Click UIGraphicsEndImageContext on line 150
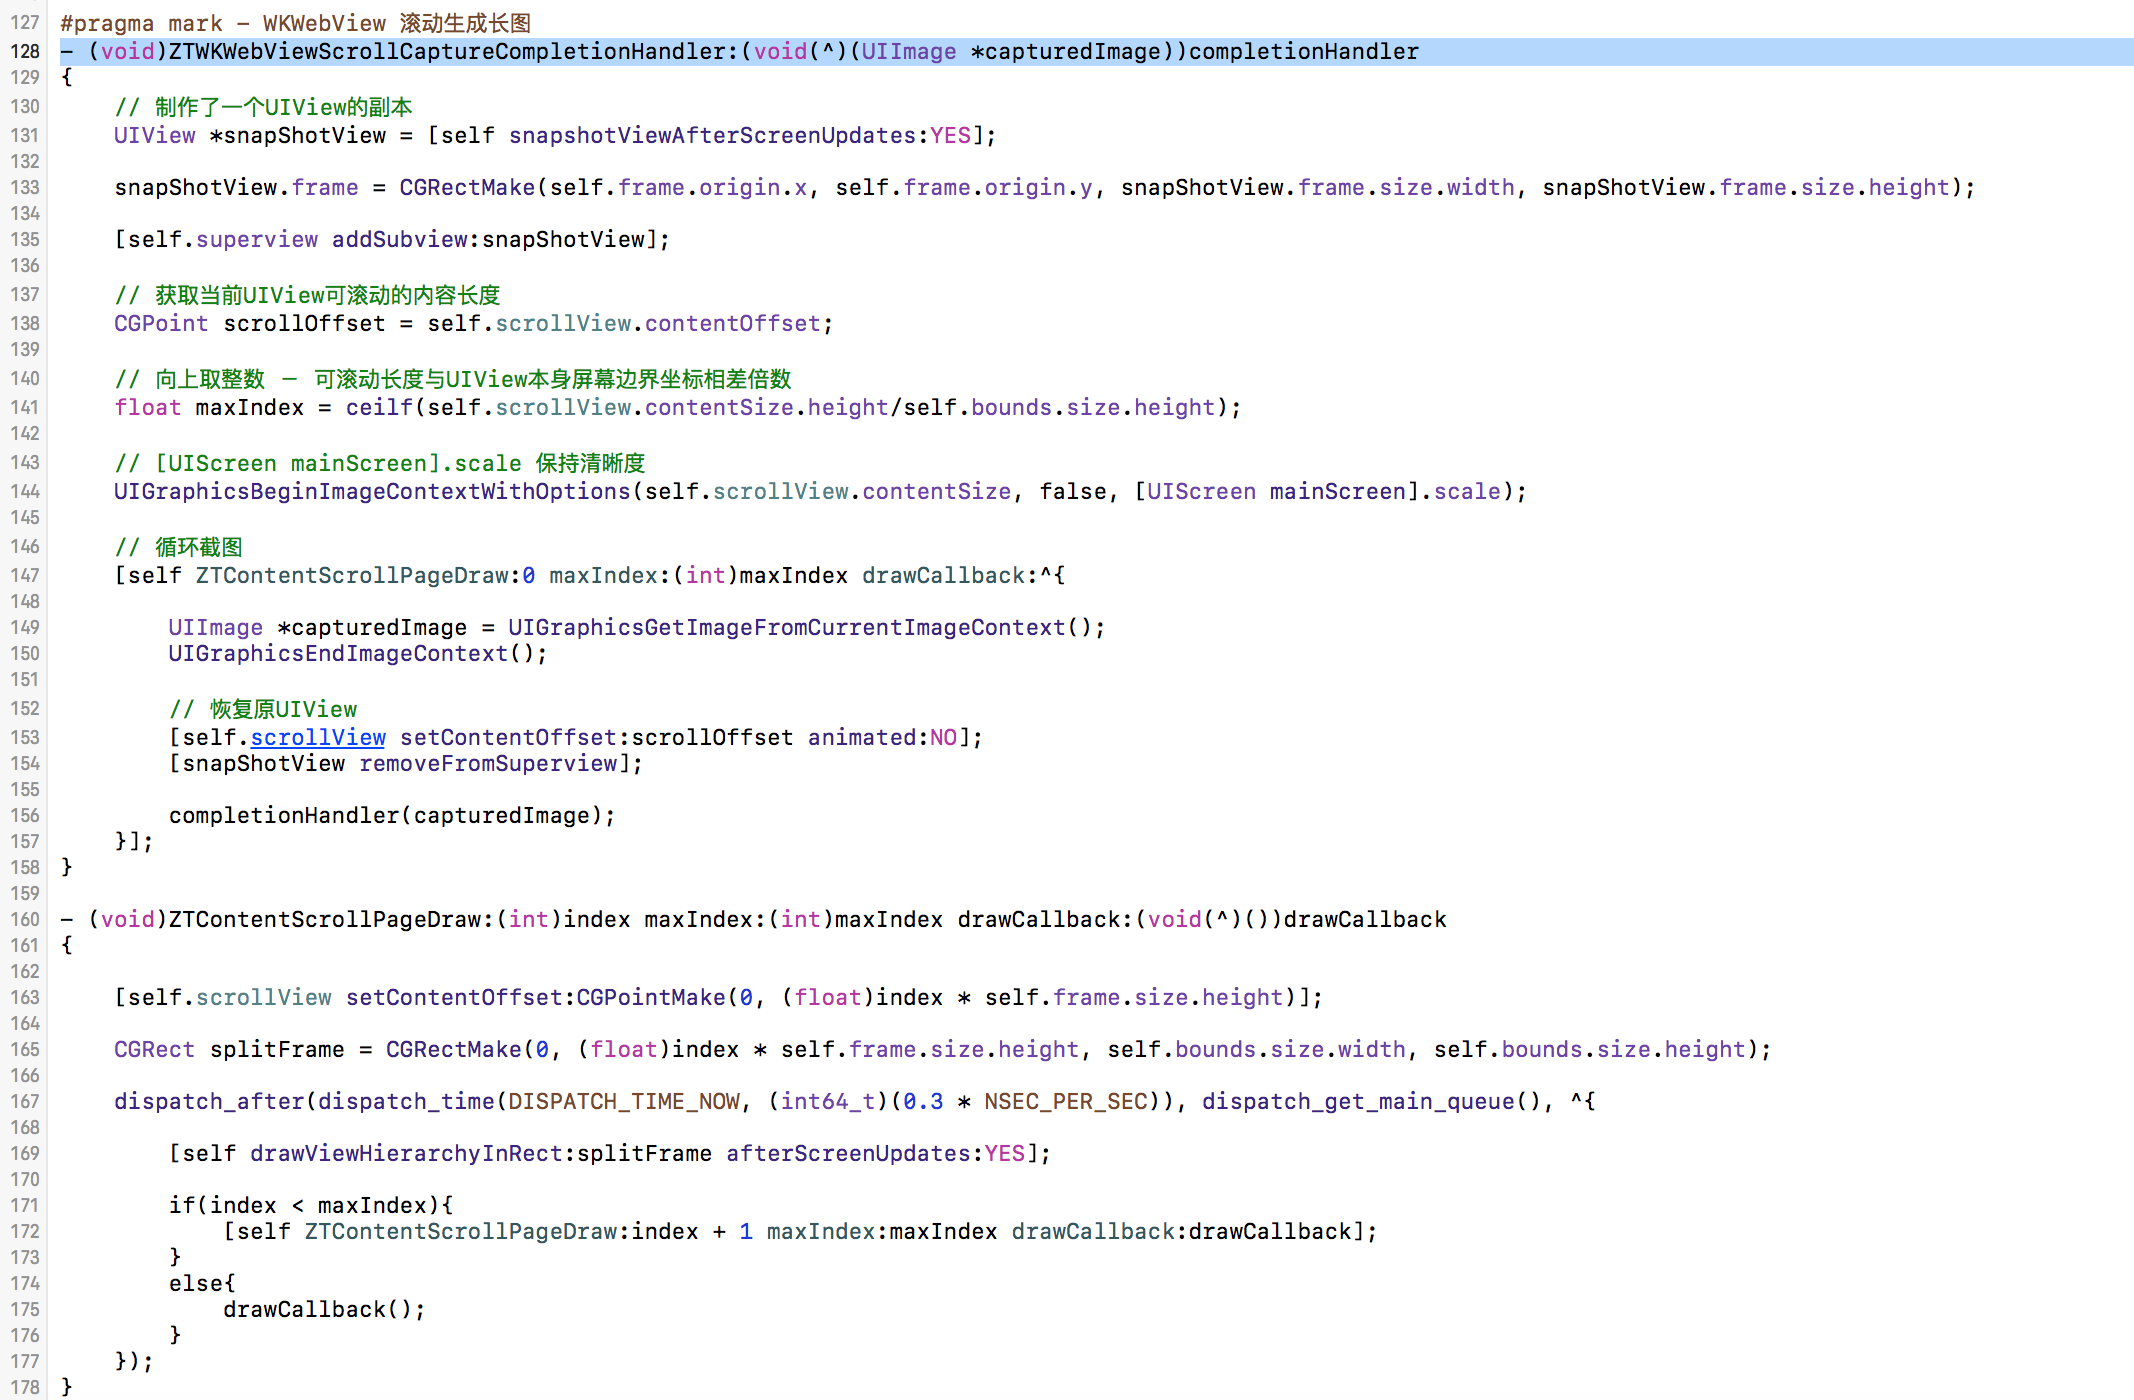The height and width of the screenshot is (1400, 2134). [338, 653]
